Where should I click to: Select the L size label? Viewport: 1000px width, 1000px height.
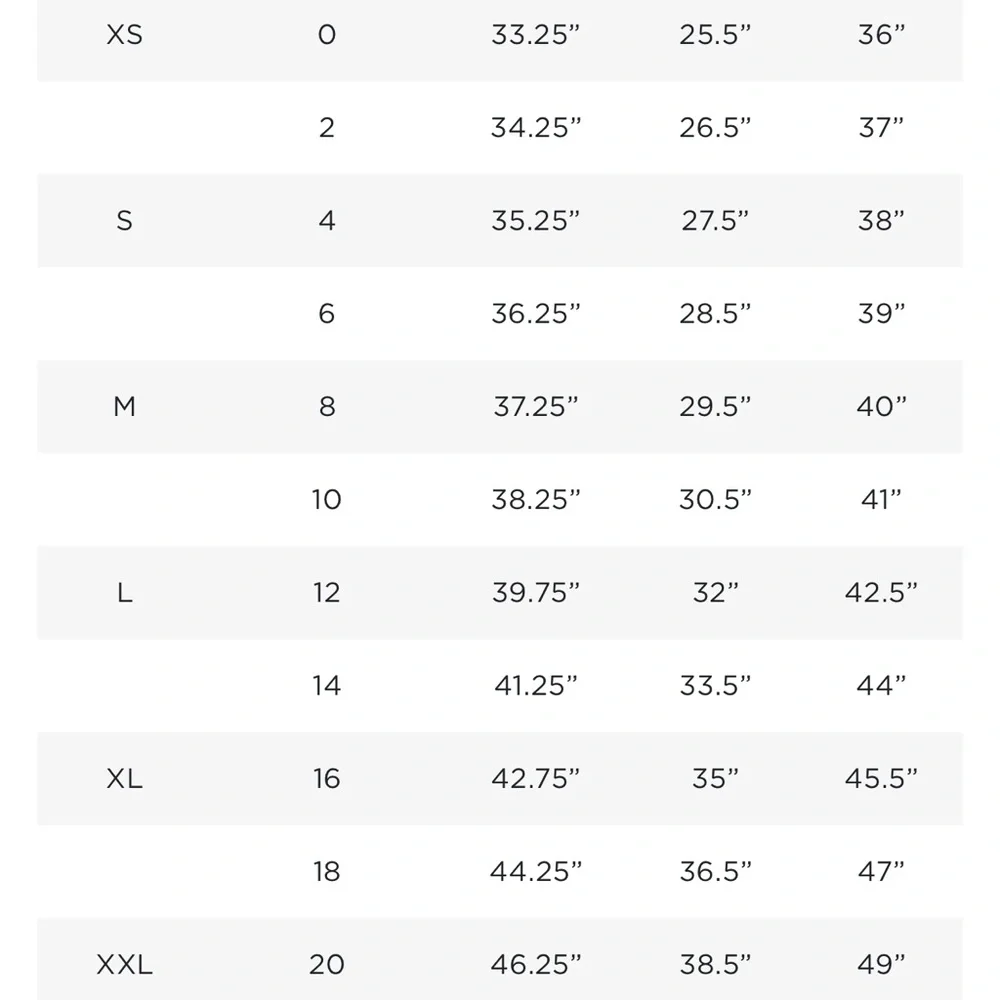pyautogui.click(x=124, y=593)
